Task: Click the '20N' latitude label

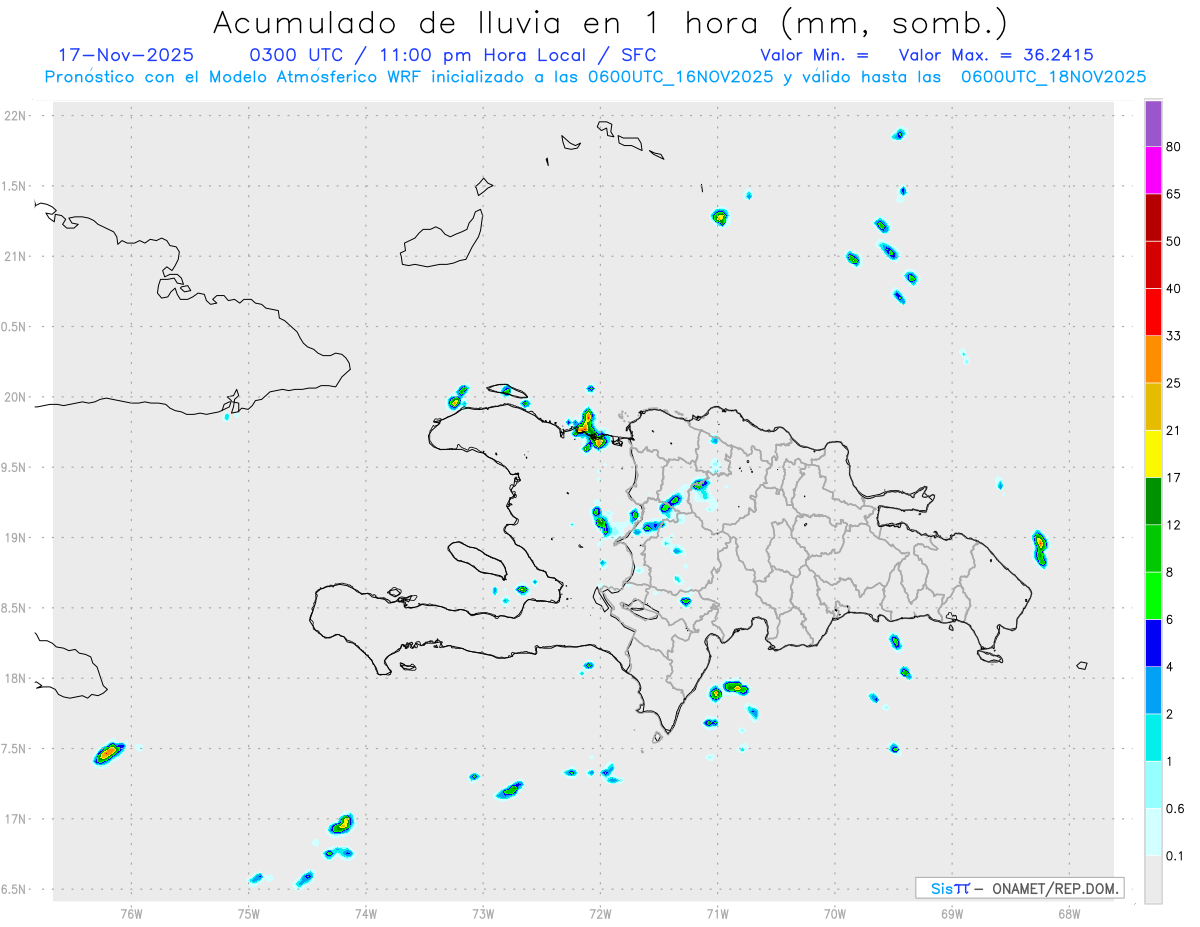Action: click(x=17, y=397)
